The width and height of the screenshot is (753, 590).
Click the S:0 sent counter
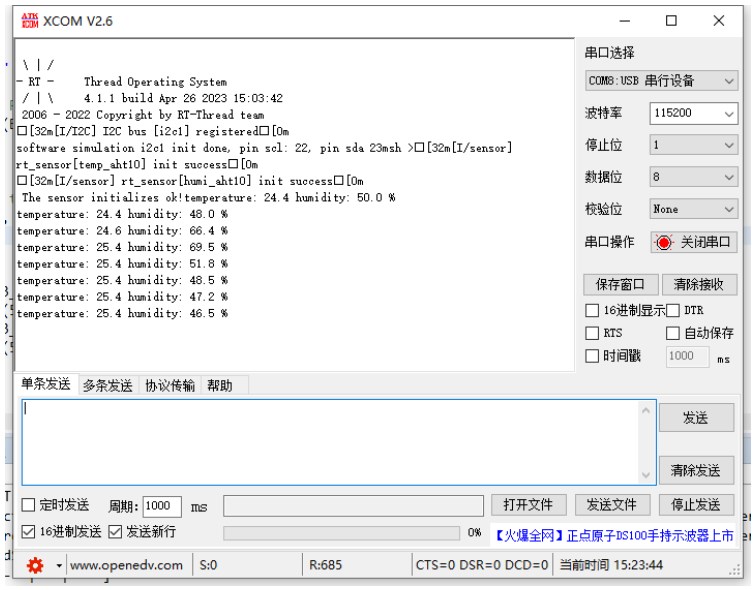(208, 566)
